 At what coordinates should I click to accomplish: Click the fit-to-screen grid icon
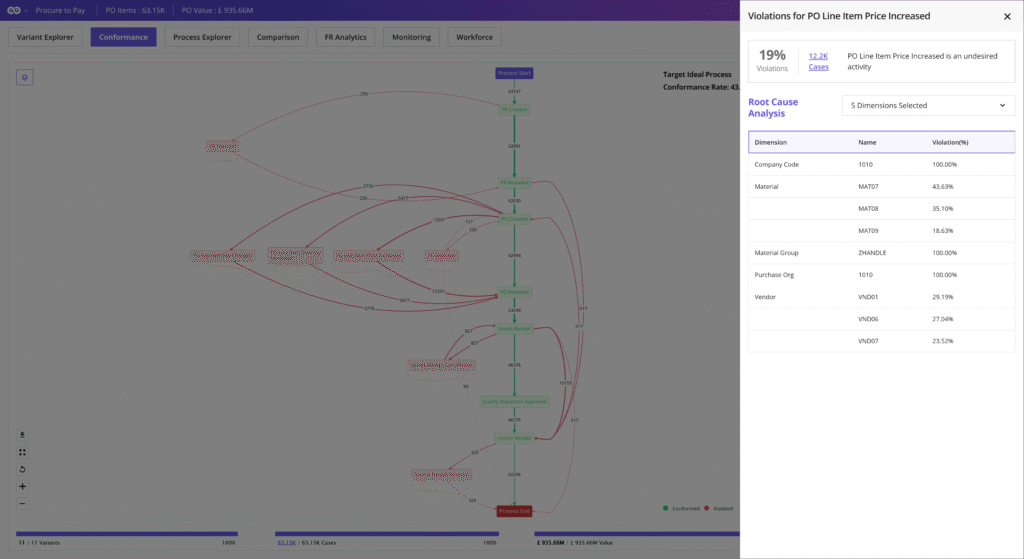[x=23, y=452]
